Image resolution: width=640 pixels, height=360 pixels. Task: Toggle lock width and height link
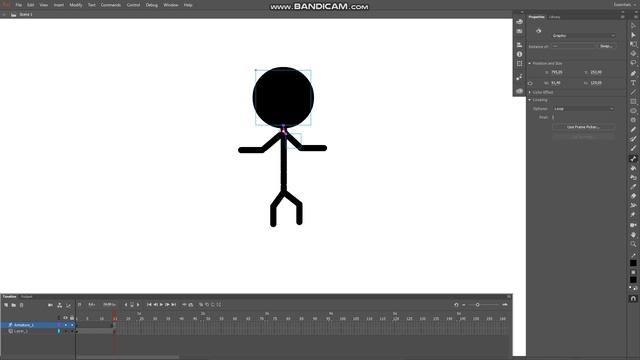point(530,83)
